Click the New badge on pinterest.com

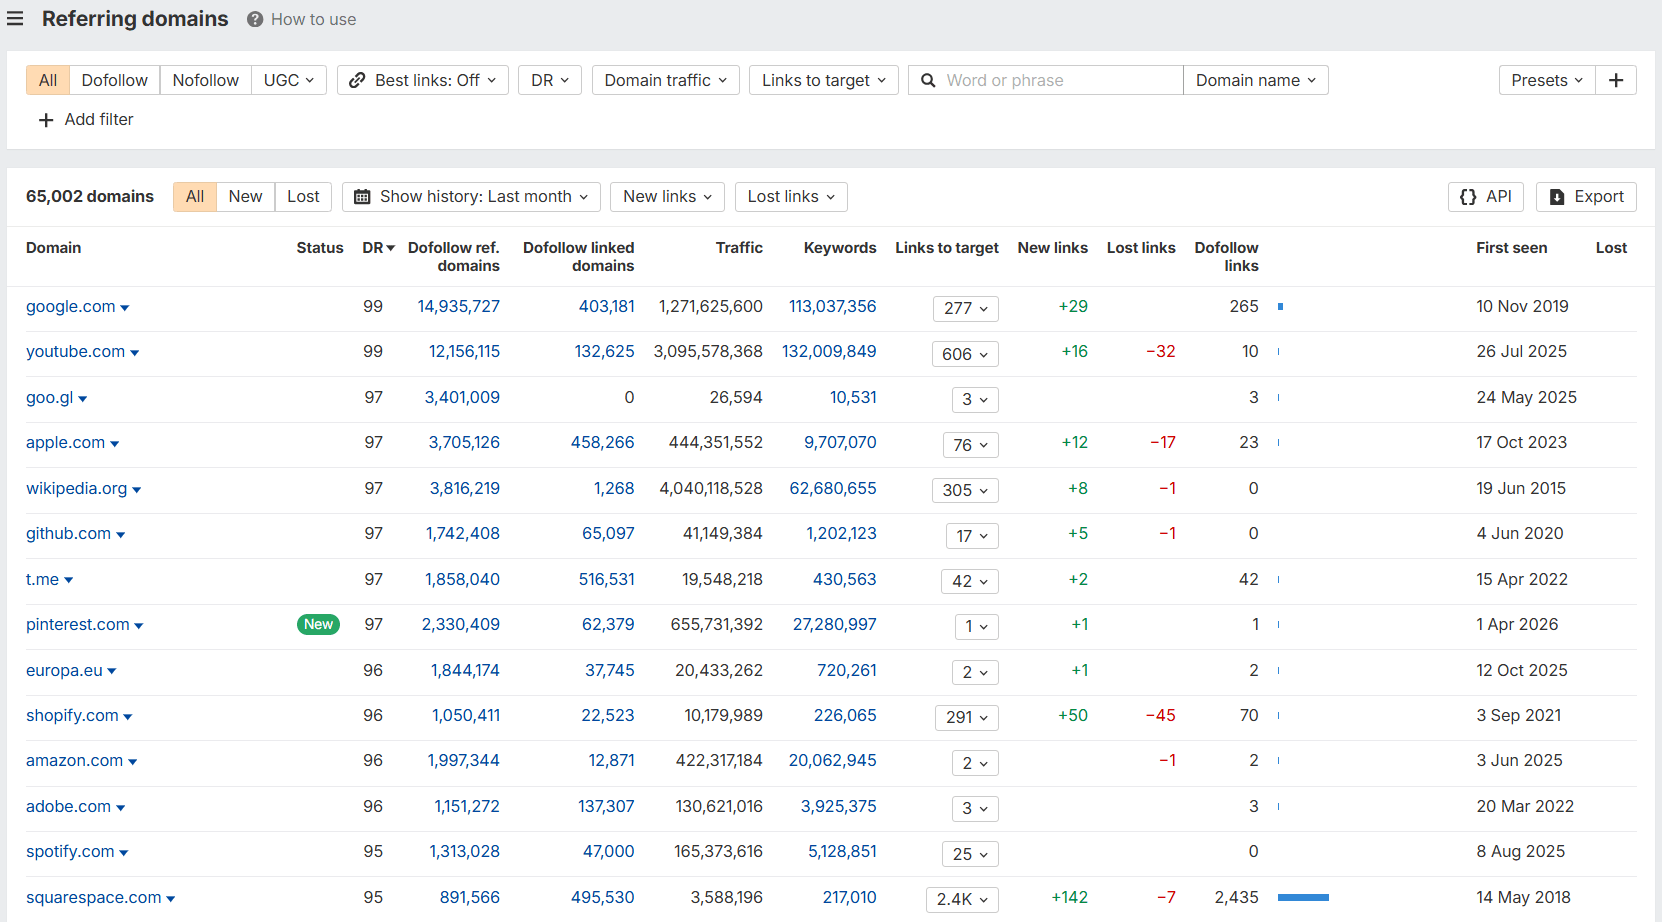tap(319, 625)
